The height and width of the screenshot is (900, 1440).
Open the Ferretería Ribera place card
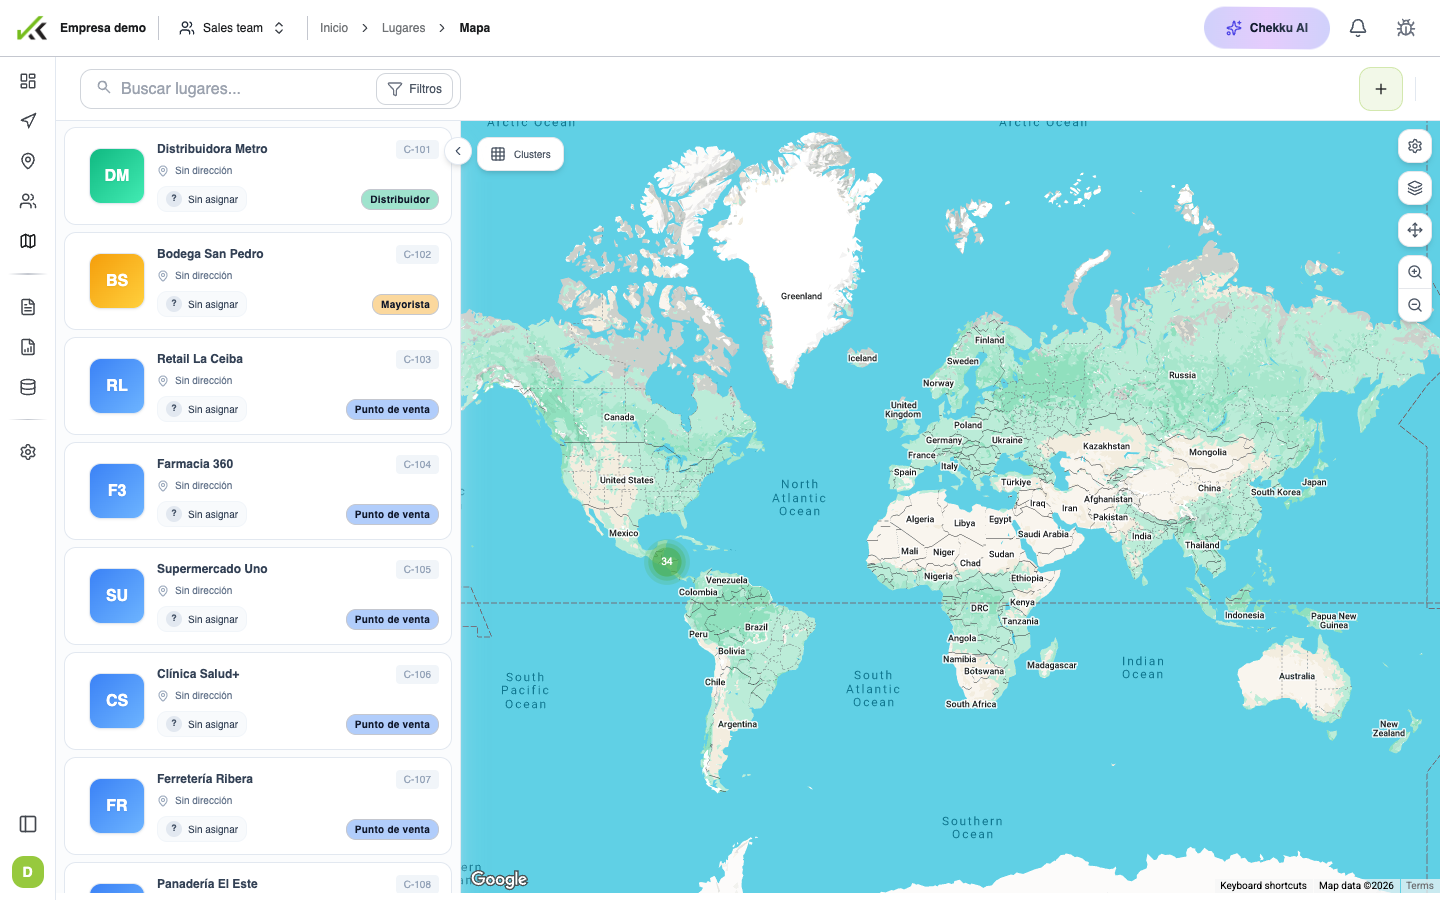pos(258,806)
